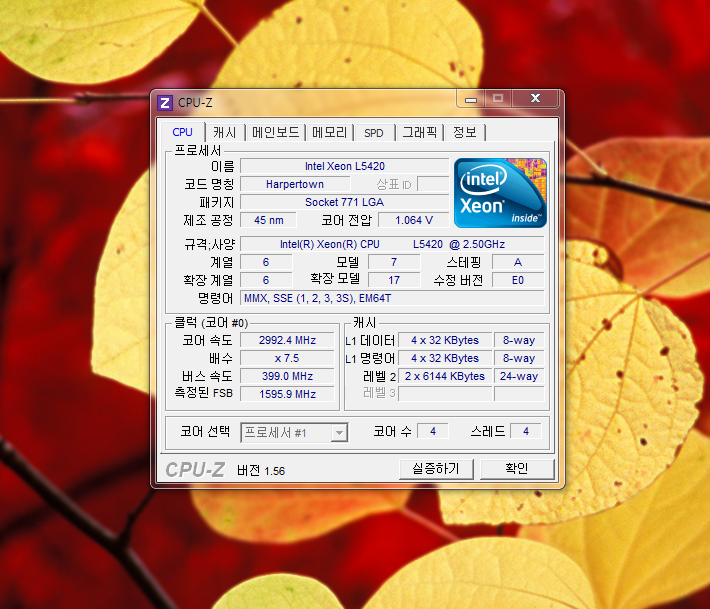Click the L1 명령어 size 4 x 32 KBytes
Viewport: 710px width, 609px height.
point(445,358)
